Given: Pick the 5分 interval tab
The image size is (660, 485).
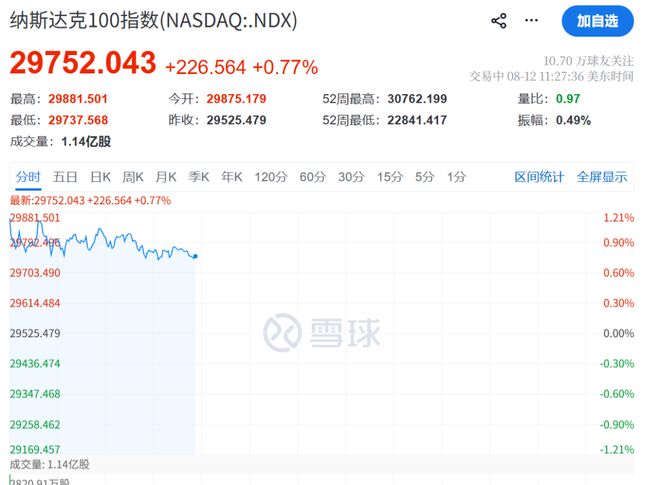Looking at the screenshot, I should 425,177.
